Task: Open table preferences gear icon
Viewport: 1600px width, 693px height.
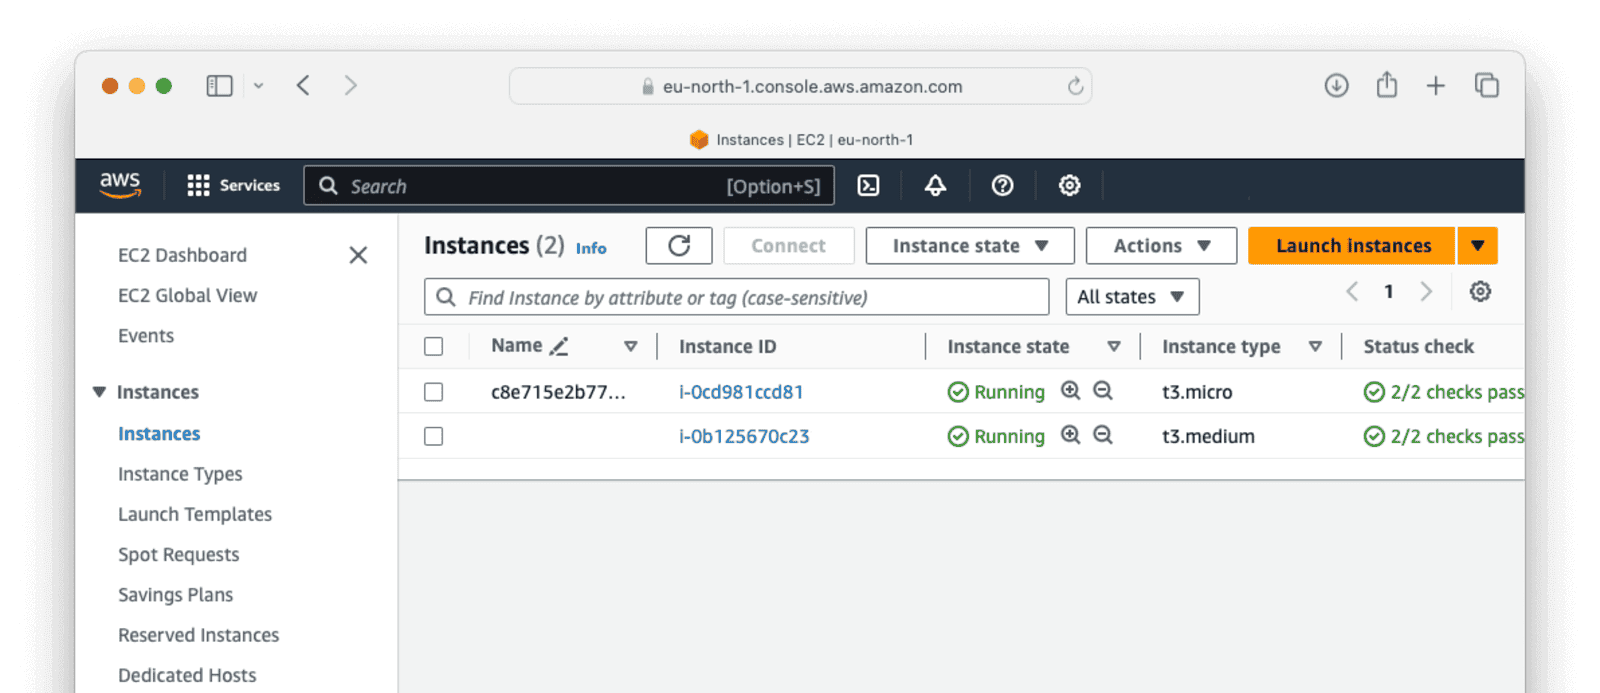Action: [x=1480, y=291]
